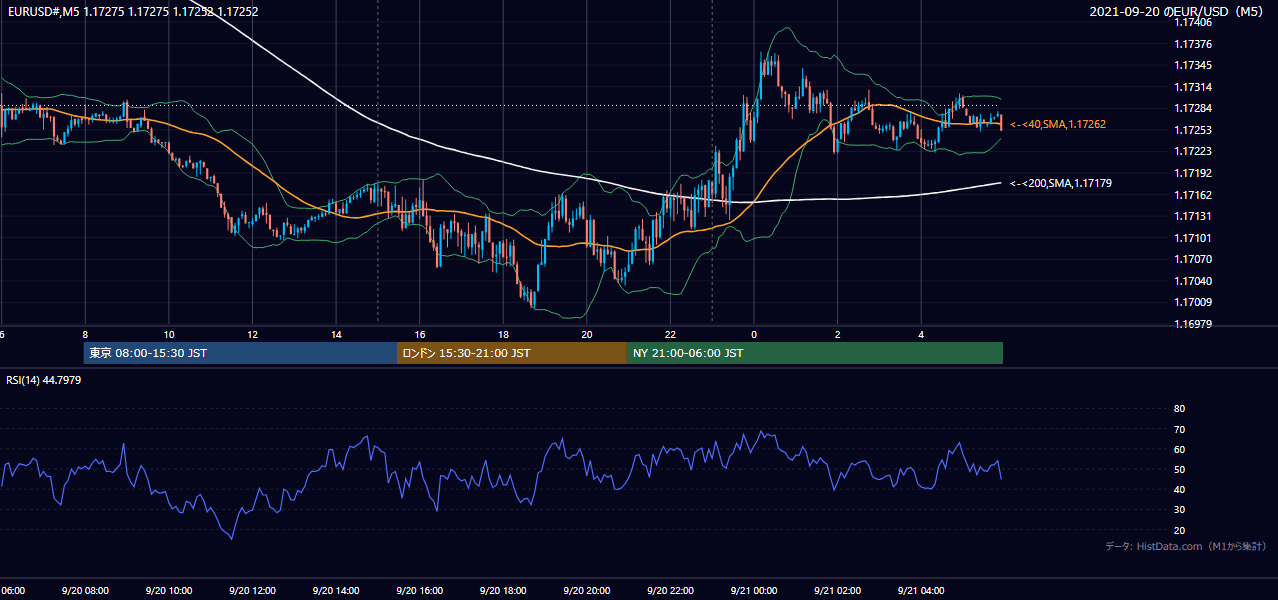Click the 9/20 18:00 bottom time label
Image resolution: width=1278 pixels, height=600 pixels.
click(502, 591)
